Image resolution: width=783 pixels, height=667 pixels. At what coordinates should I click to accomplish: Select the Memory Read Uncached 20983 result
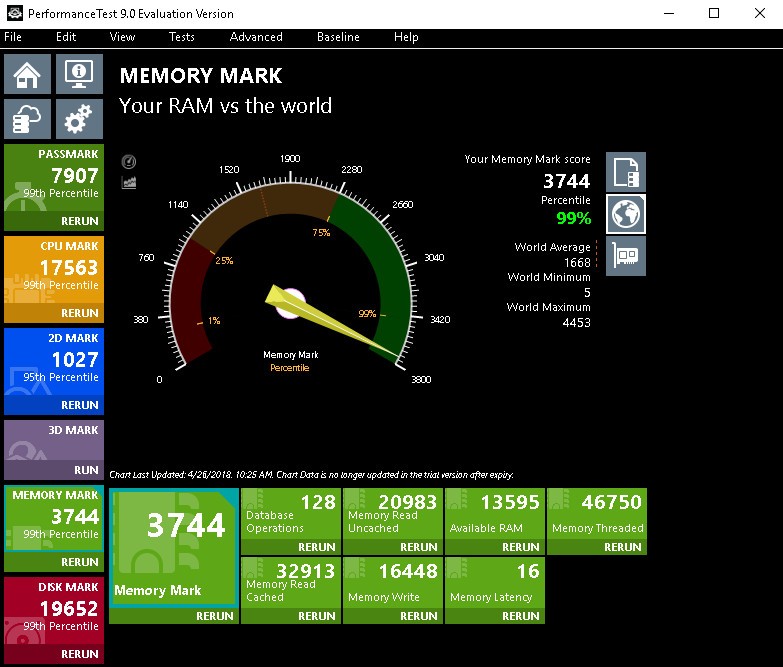pos(393,514)
